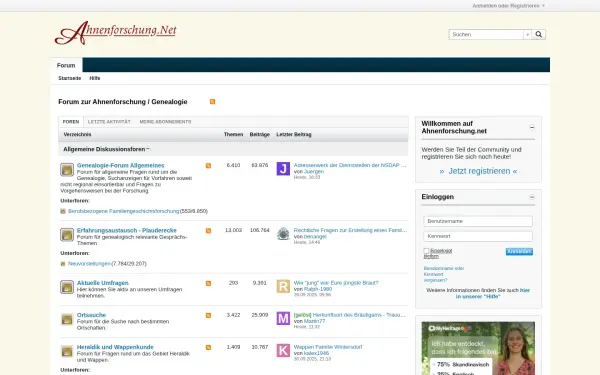
Task: Collapse the Einloggen box
Action: [x=532, y=197]
